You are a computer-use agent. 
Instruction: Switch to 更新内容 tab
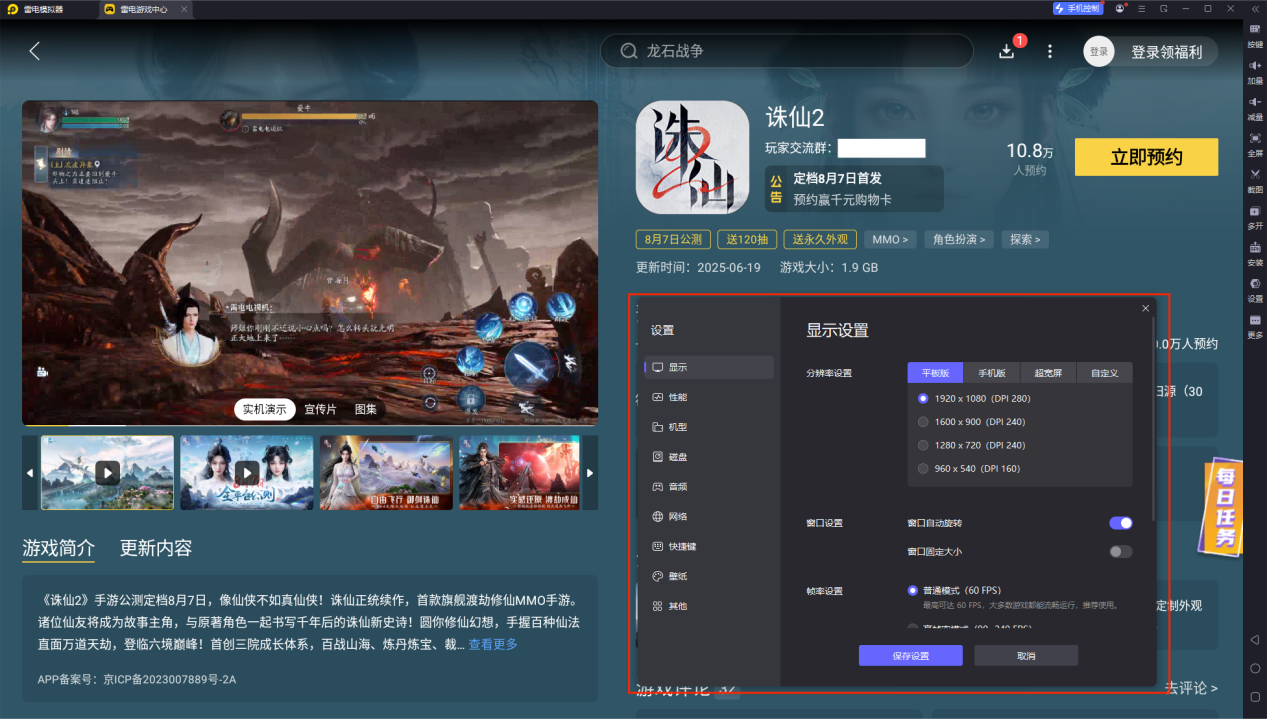coord(156,548)
